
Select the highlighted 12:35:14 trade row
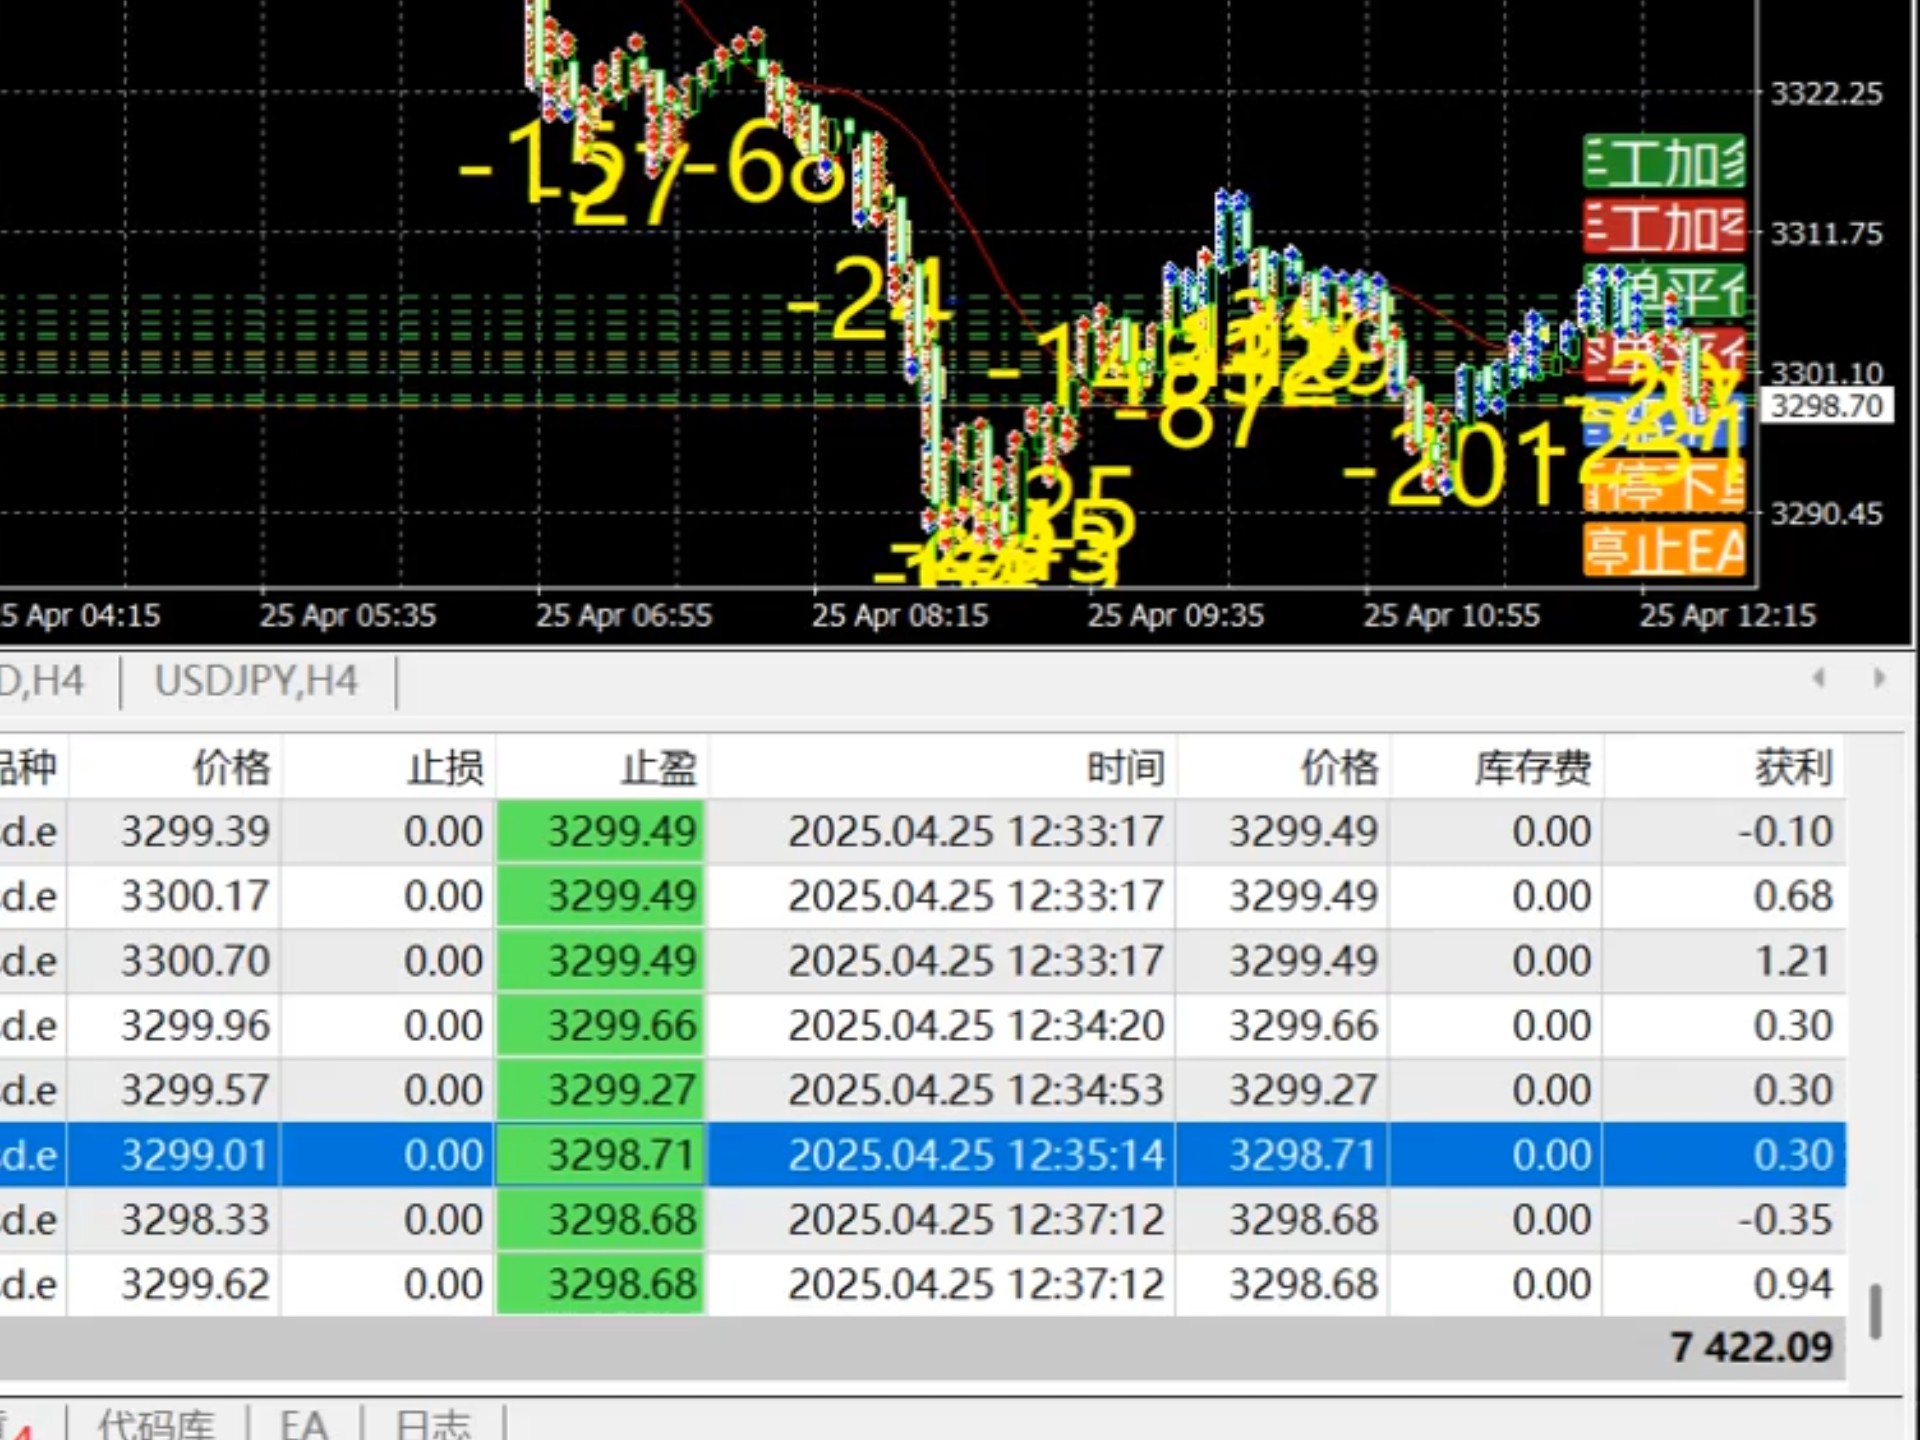pos(975,1155)
